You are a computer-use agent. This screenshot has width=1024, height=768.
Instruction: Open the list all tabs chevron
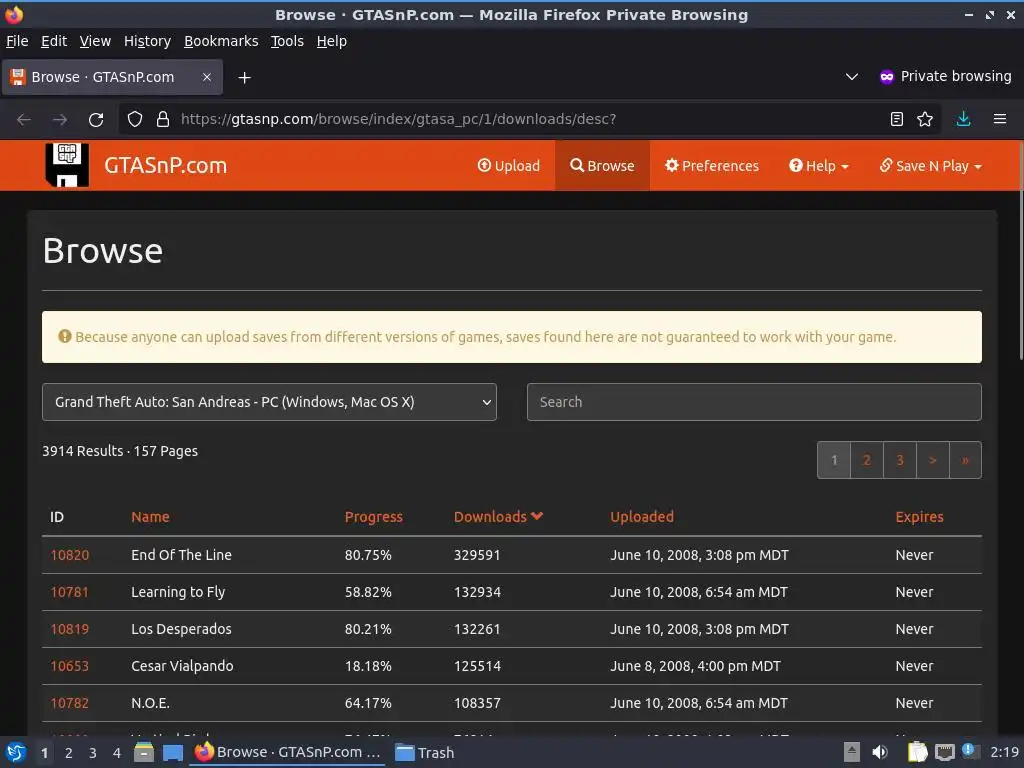click(x=852, y=76)
